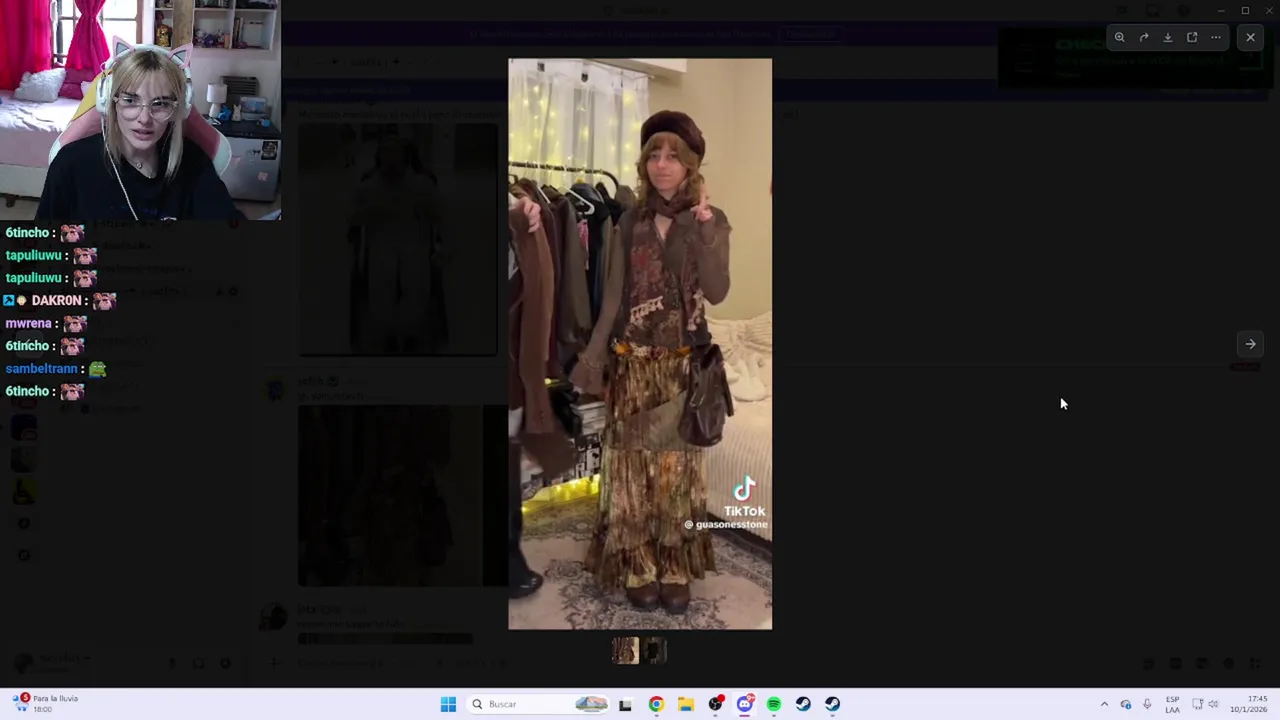Close the image viewer with the X
This screenshot has height=720, width=1280.
pos(1250,37)
